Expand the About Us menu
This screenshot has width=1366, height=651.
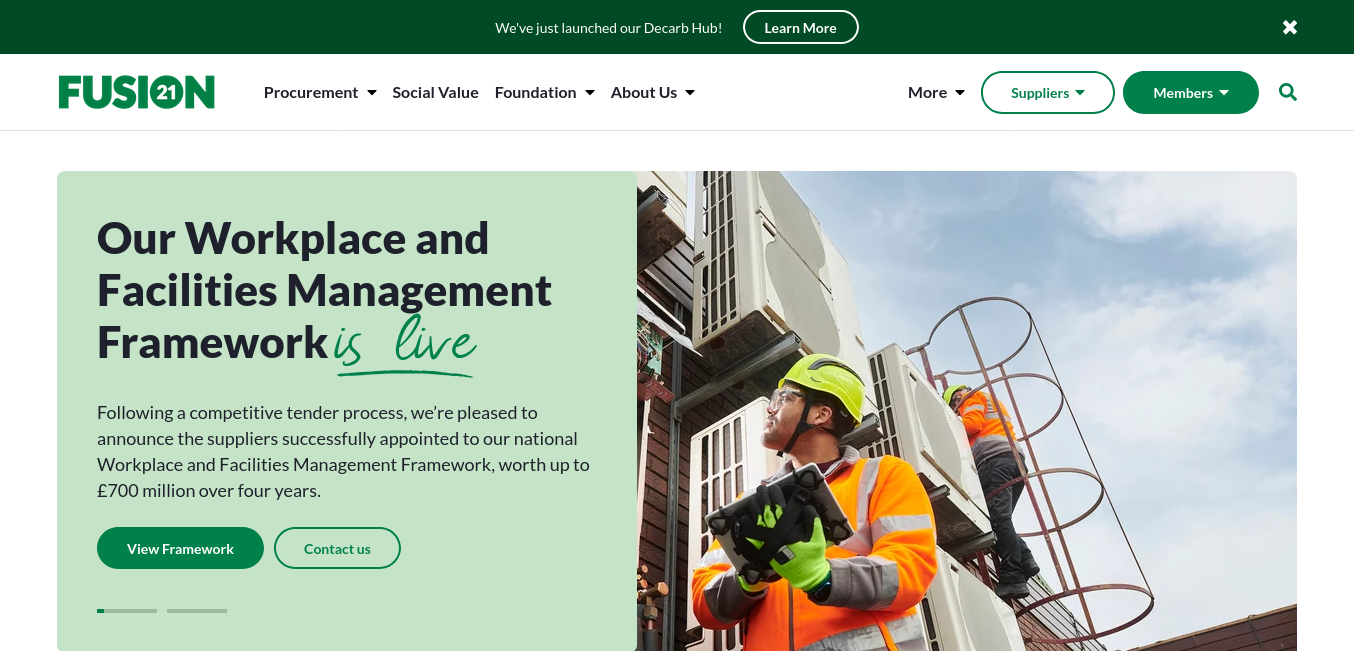[x=653, y=92]
